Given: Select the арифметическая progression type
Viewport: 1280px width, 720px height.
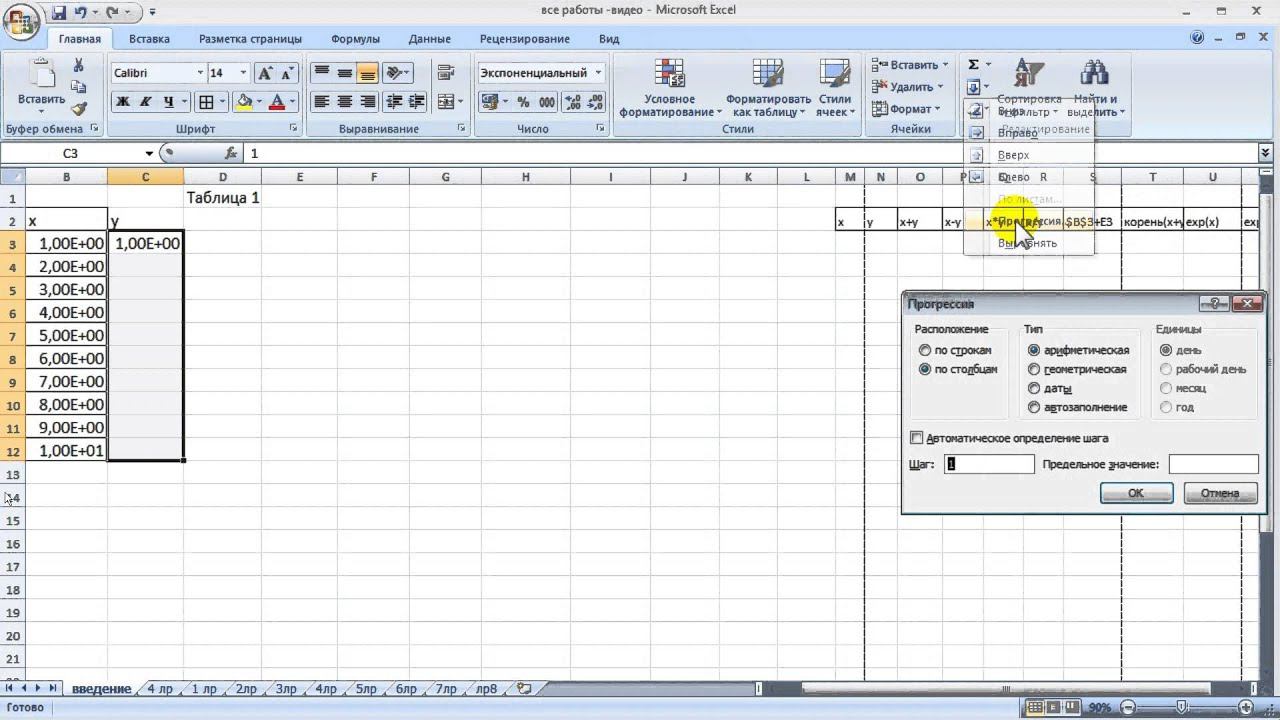Looking at the screenshot, I should coord(1034,350).
